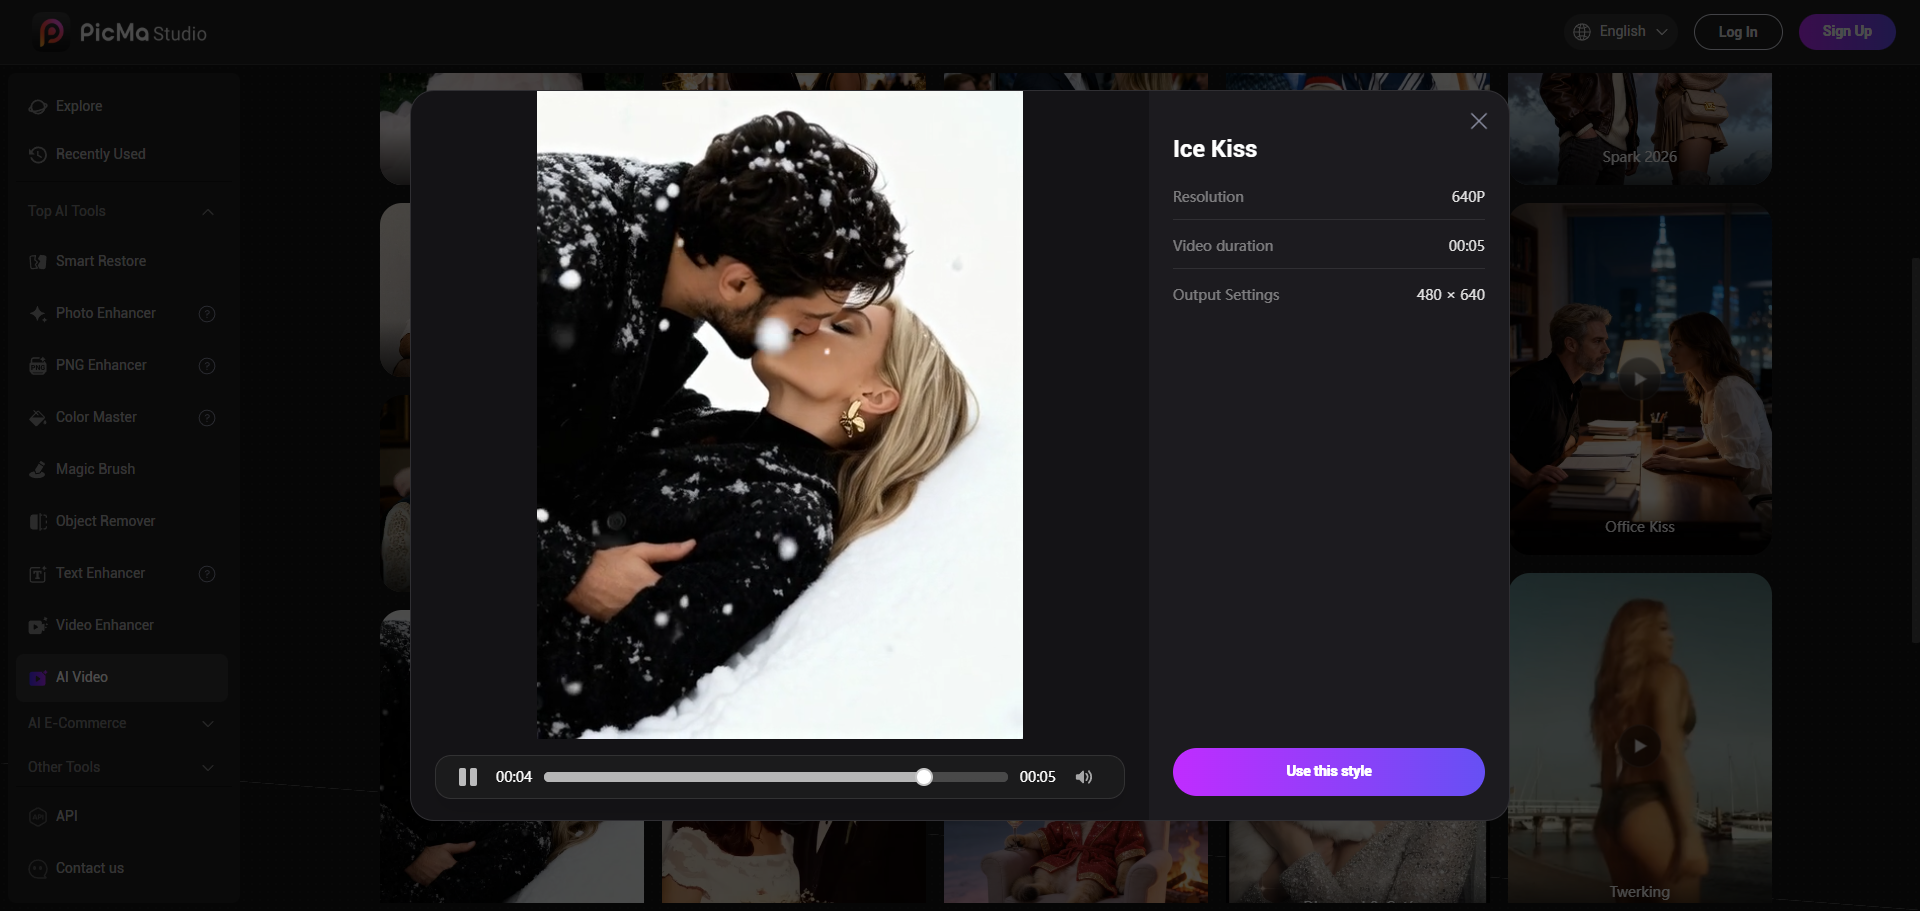Click the Smart Restore icon in the sidebar

click(x=38, y=262)
